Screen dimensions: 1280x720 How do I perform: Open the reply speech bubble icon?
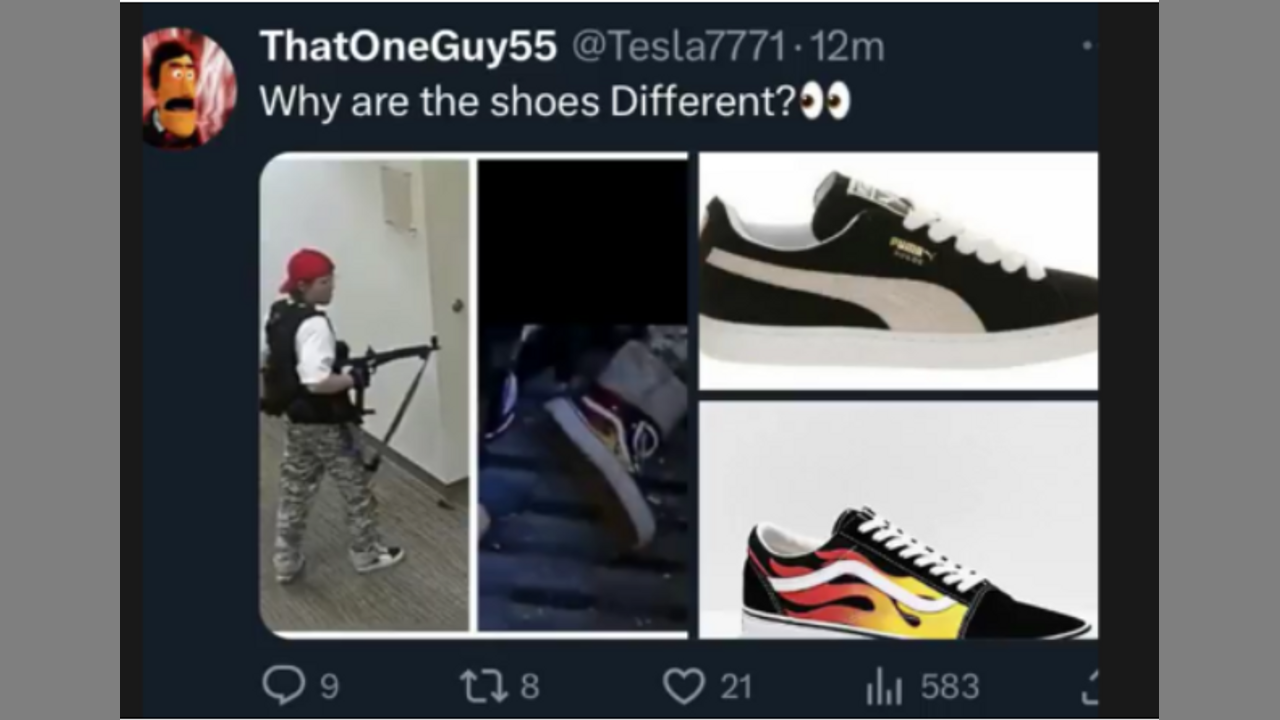point(284,685)
